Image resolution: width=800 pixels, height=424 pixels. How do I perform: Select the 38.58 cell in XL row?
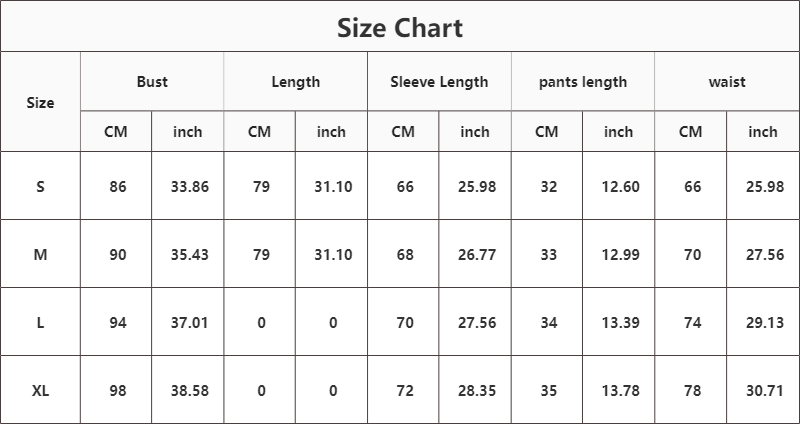[189, 390]
